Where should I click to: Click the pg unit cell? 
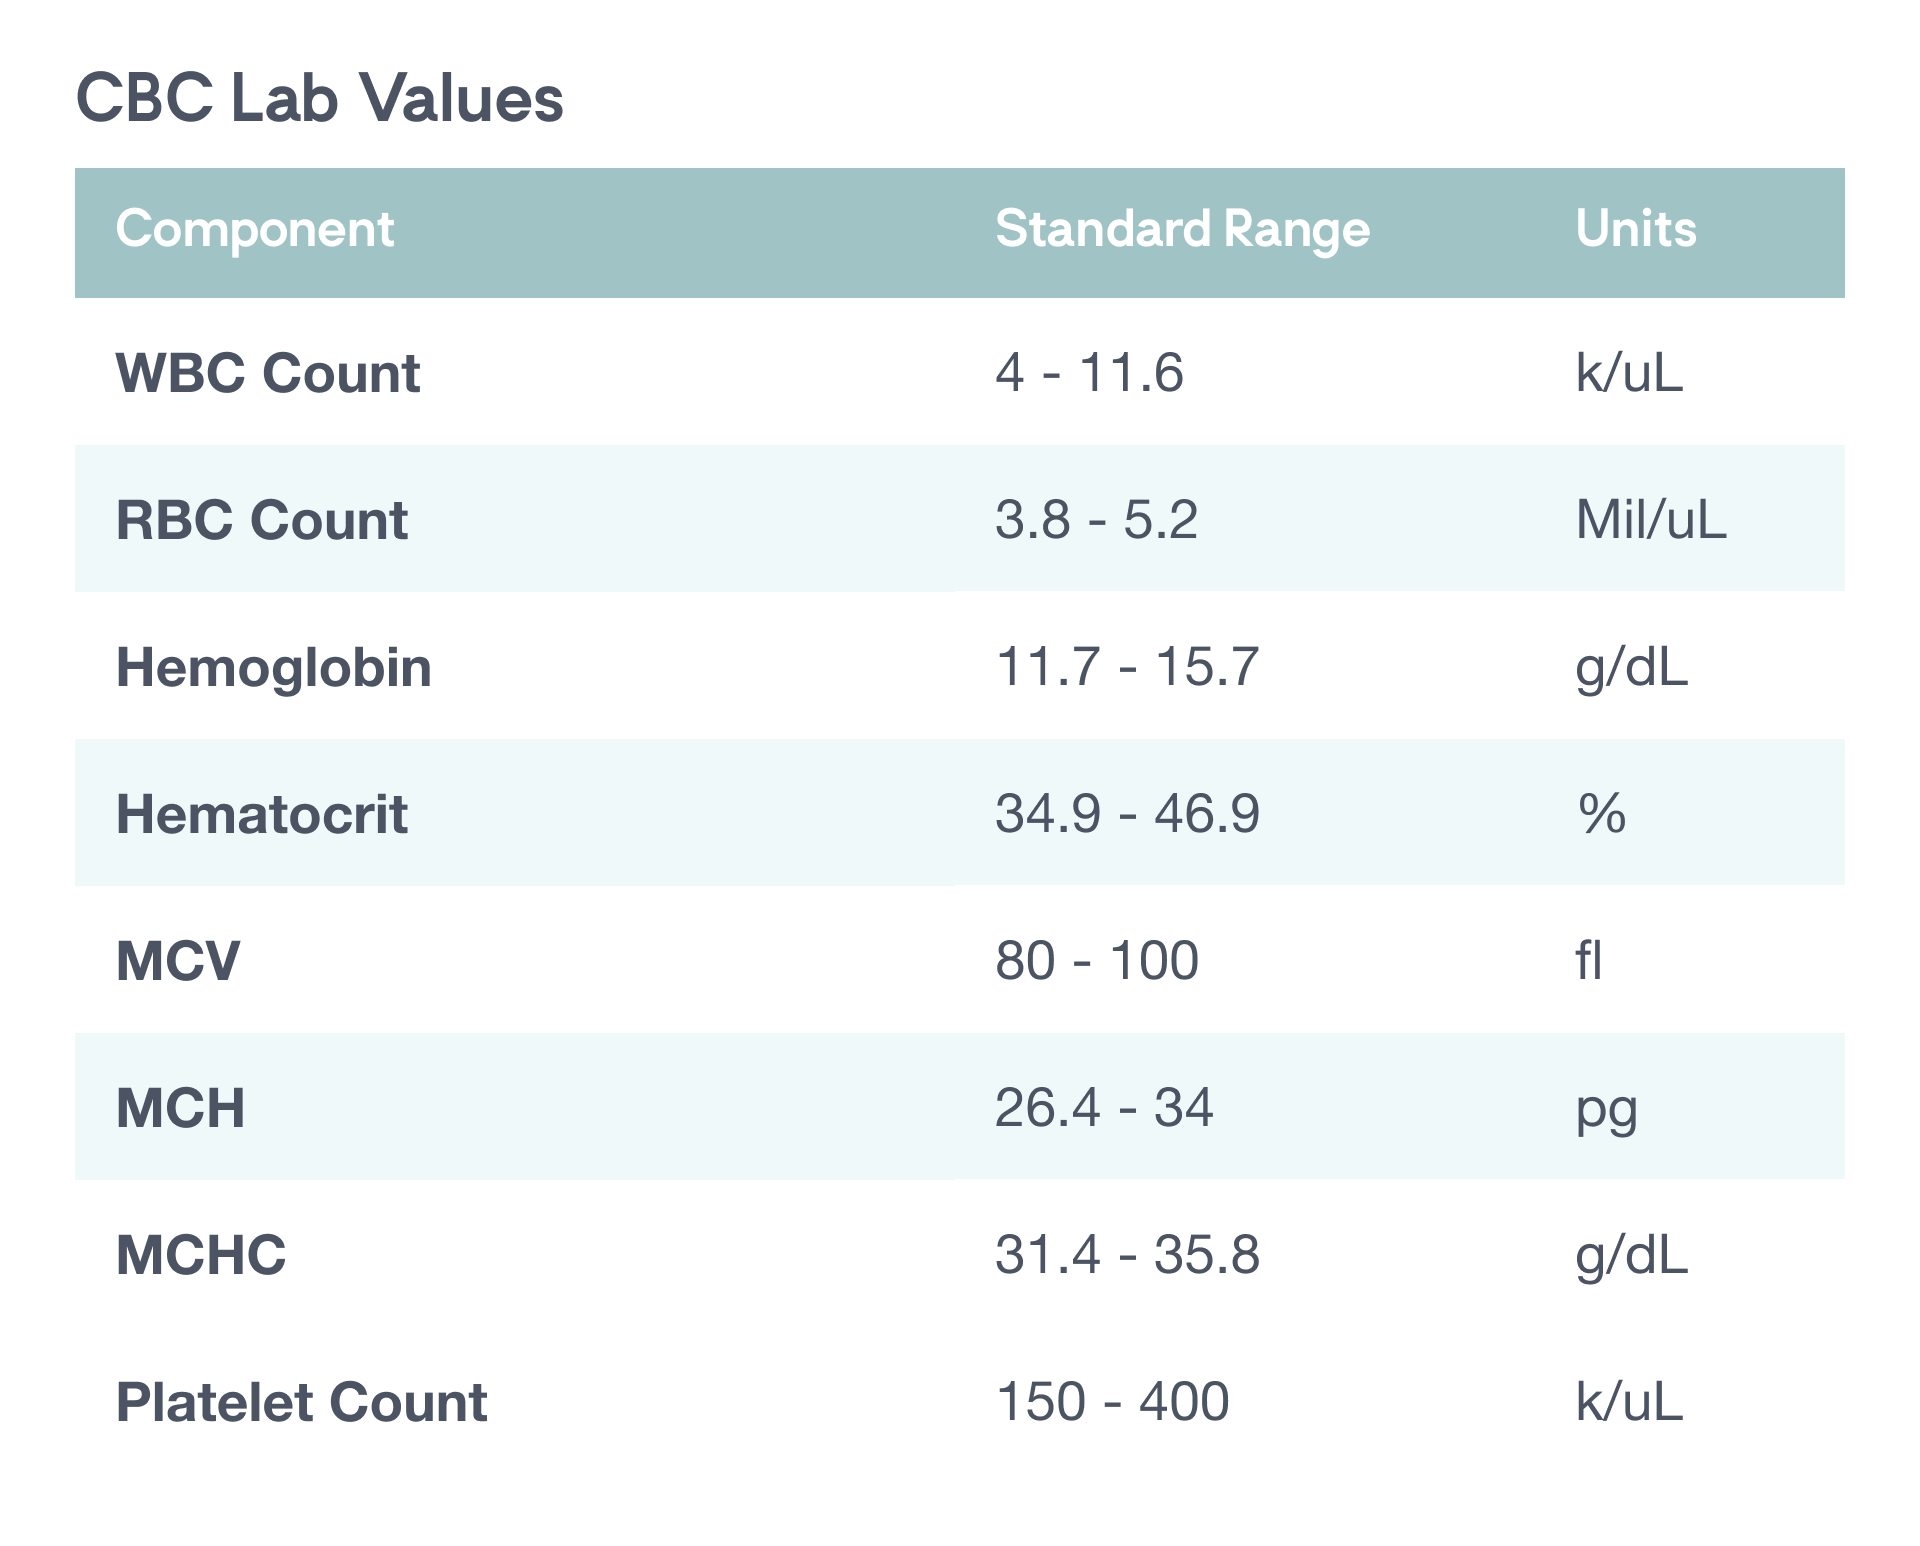pyautogui.click(x=1606, y=1110)
